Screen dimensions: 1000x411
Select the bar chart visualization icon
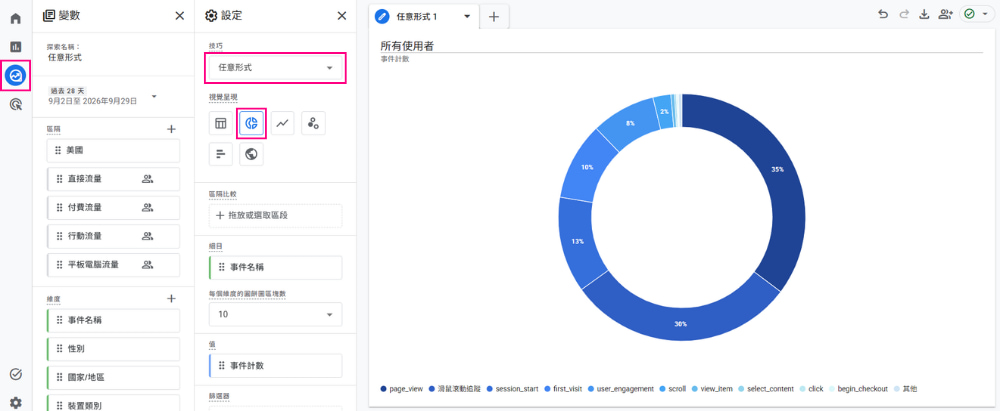[221, 154]
